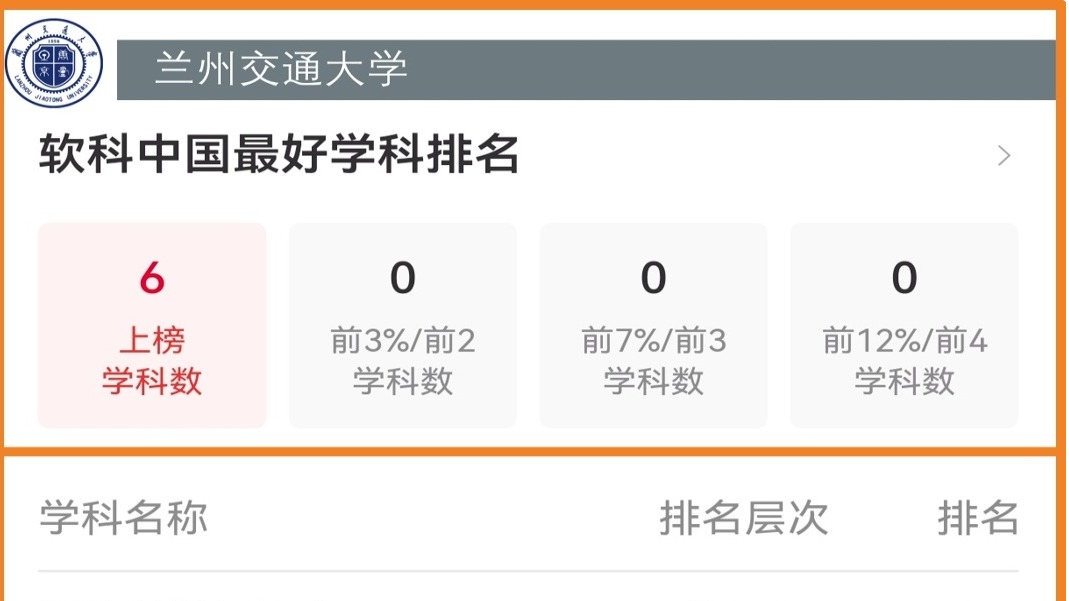The height and width of the screenshot is (601, 1069).
Task: Choose the 前7%/前3 学科数 label
Action: pyautogui.click(x=654, y=362)
